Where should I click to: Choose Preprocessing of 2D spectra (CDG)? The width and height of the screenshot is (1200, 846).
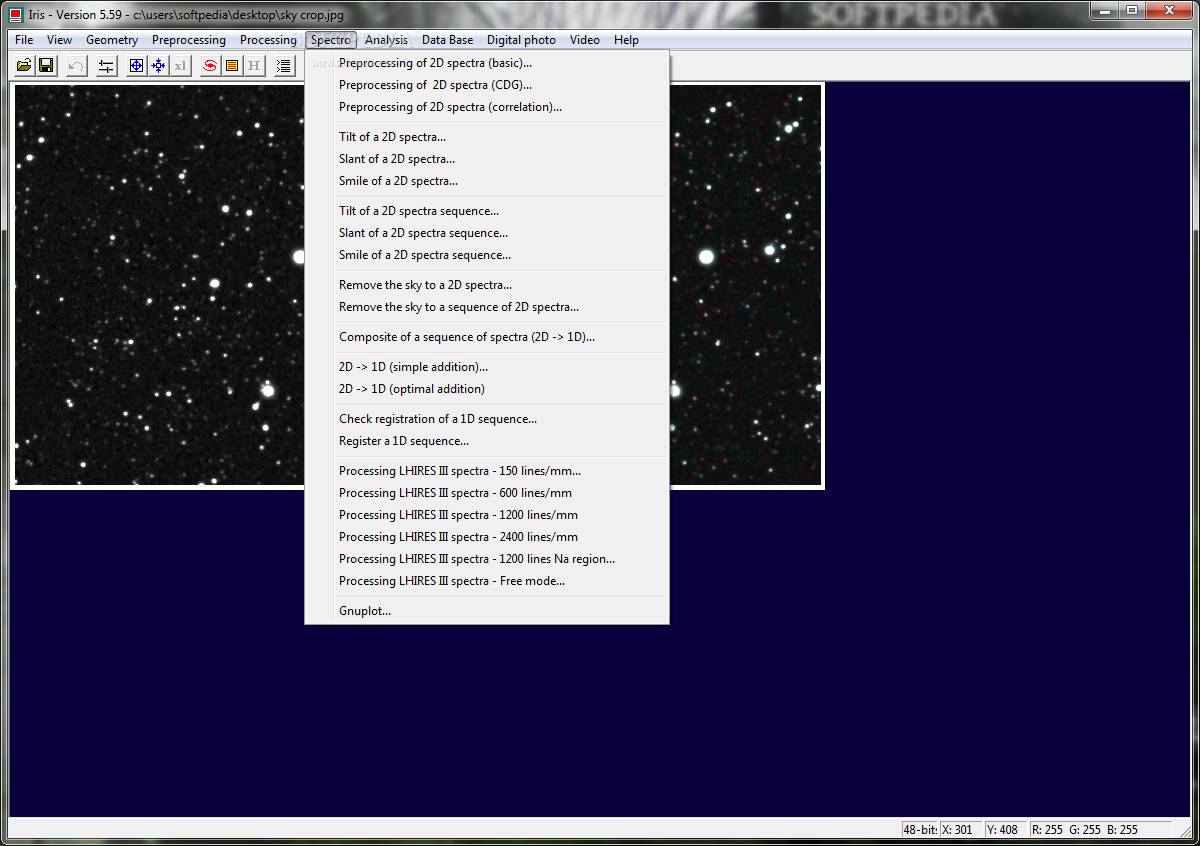tap(487, 85)
